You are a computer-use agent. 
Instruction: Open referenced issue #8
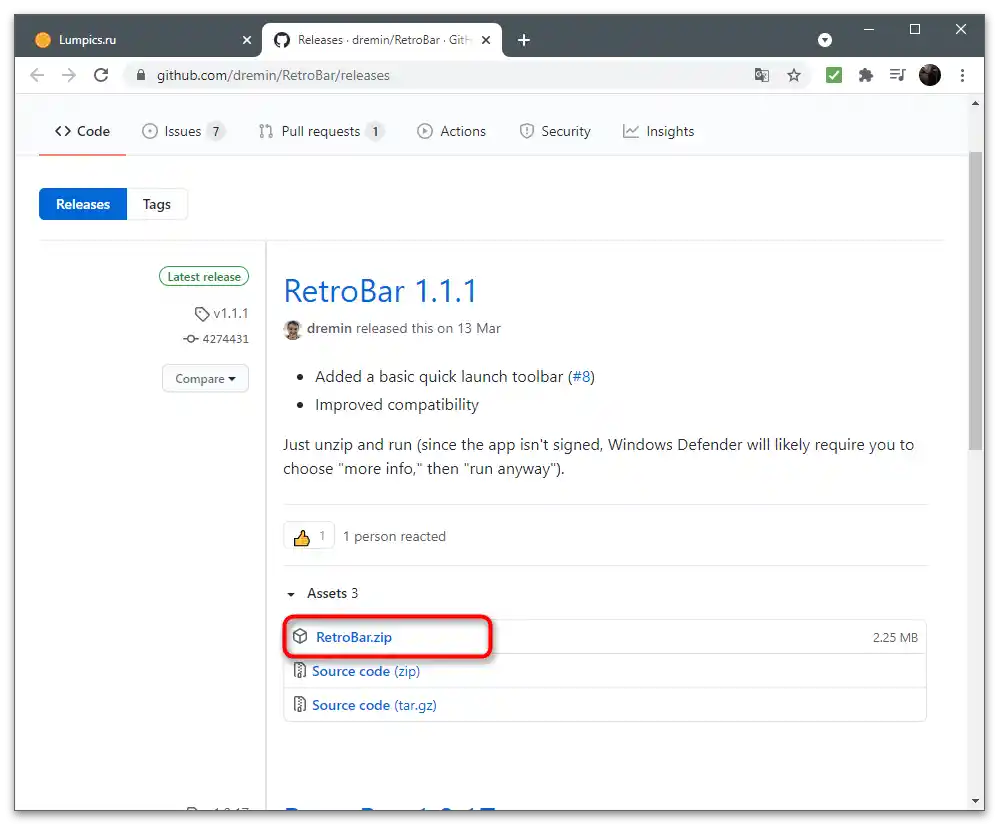point(581,377)
